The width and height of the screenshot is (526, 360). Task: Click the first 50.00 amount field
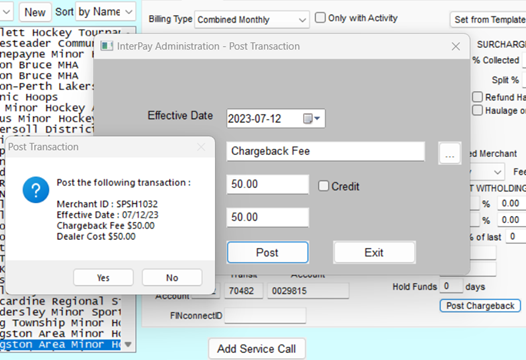pyautogui.click(x=267, y=184)
